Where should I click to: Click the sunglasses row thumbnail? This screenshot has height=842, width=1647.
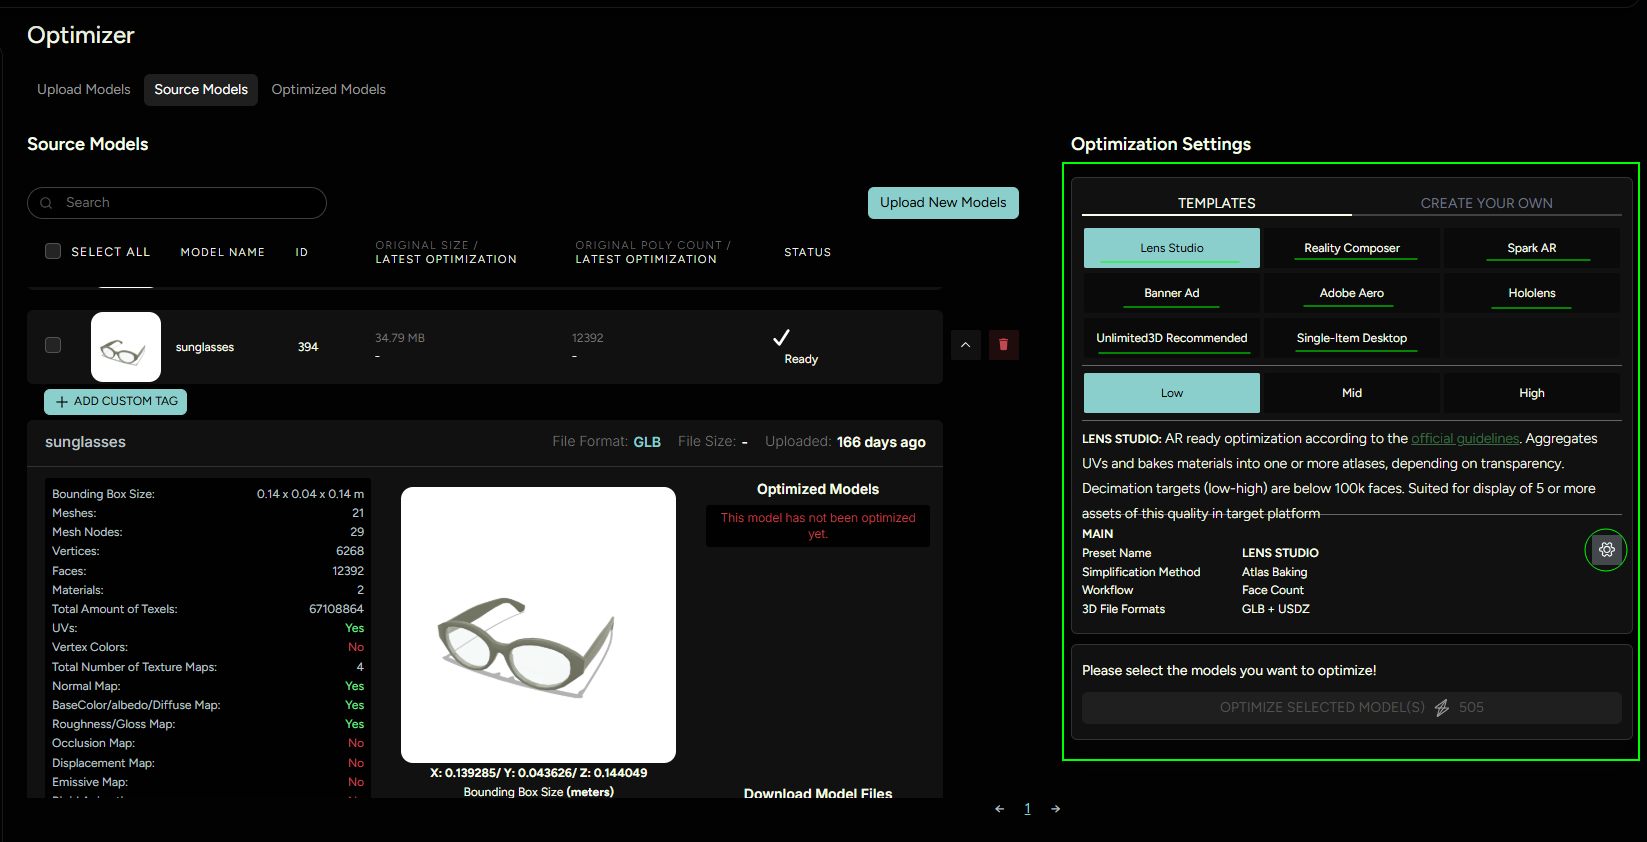click(126, 347)
